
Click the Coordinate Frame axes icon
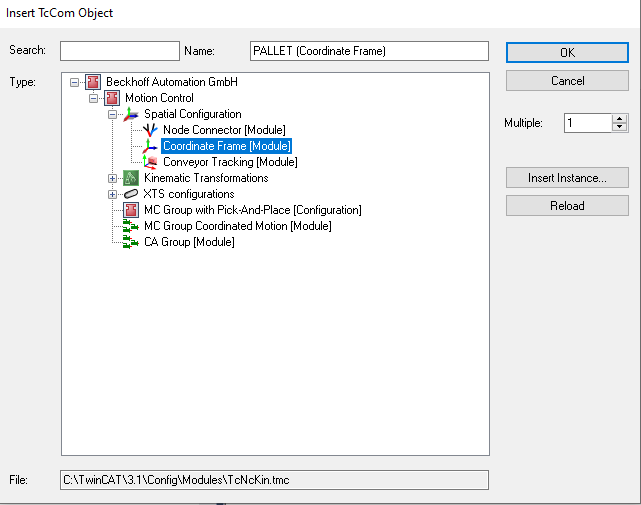[150, 146]
